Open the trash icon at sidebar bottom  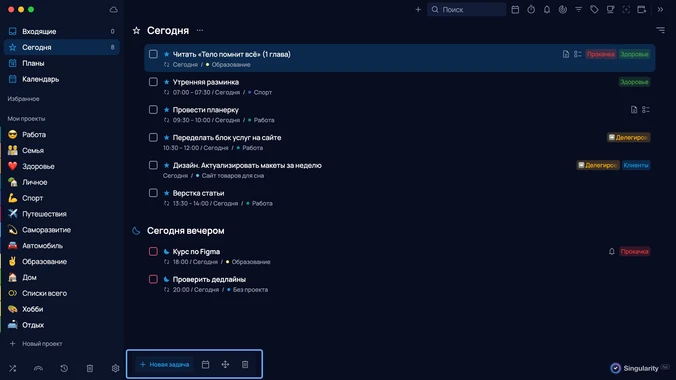pyautogui.click(x=90, y=368)
